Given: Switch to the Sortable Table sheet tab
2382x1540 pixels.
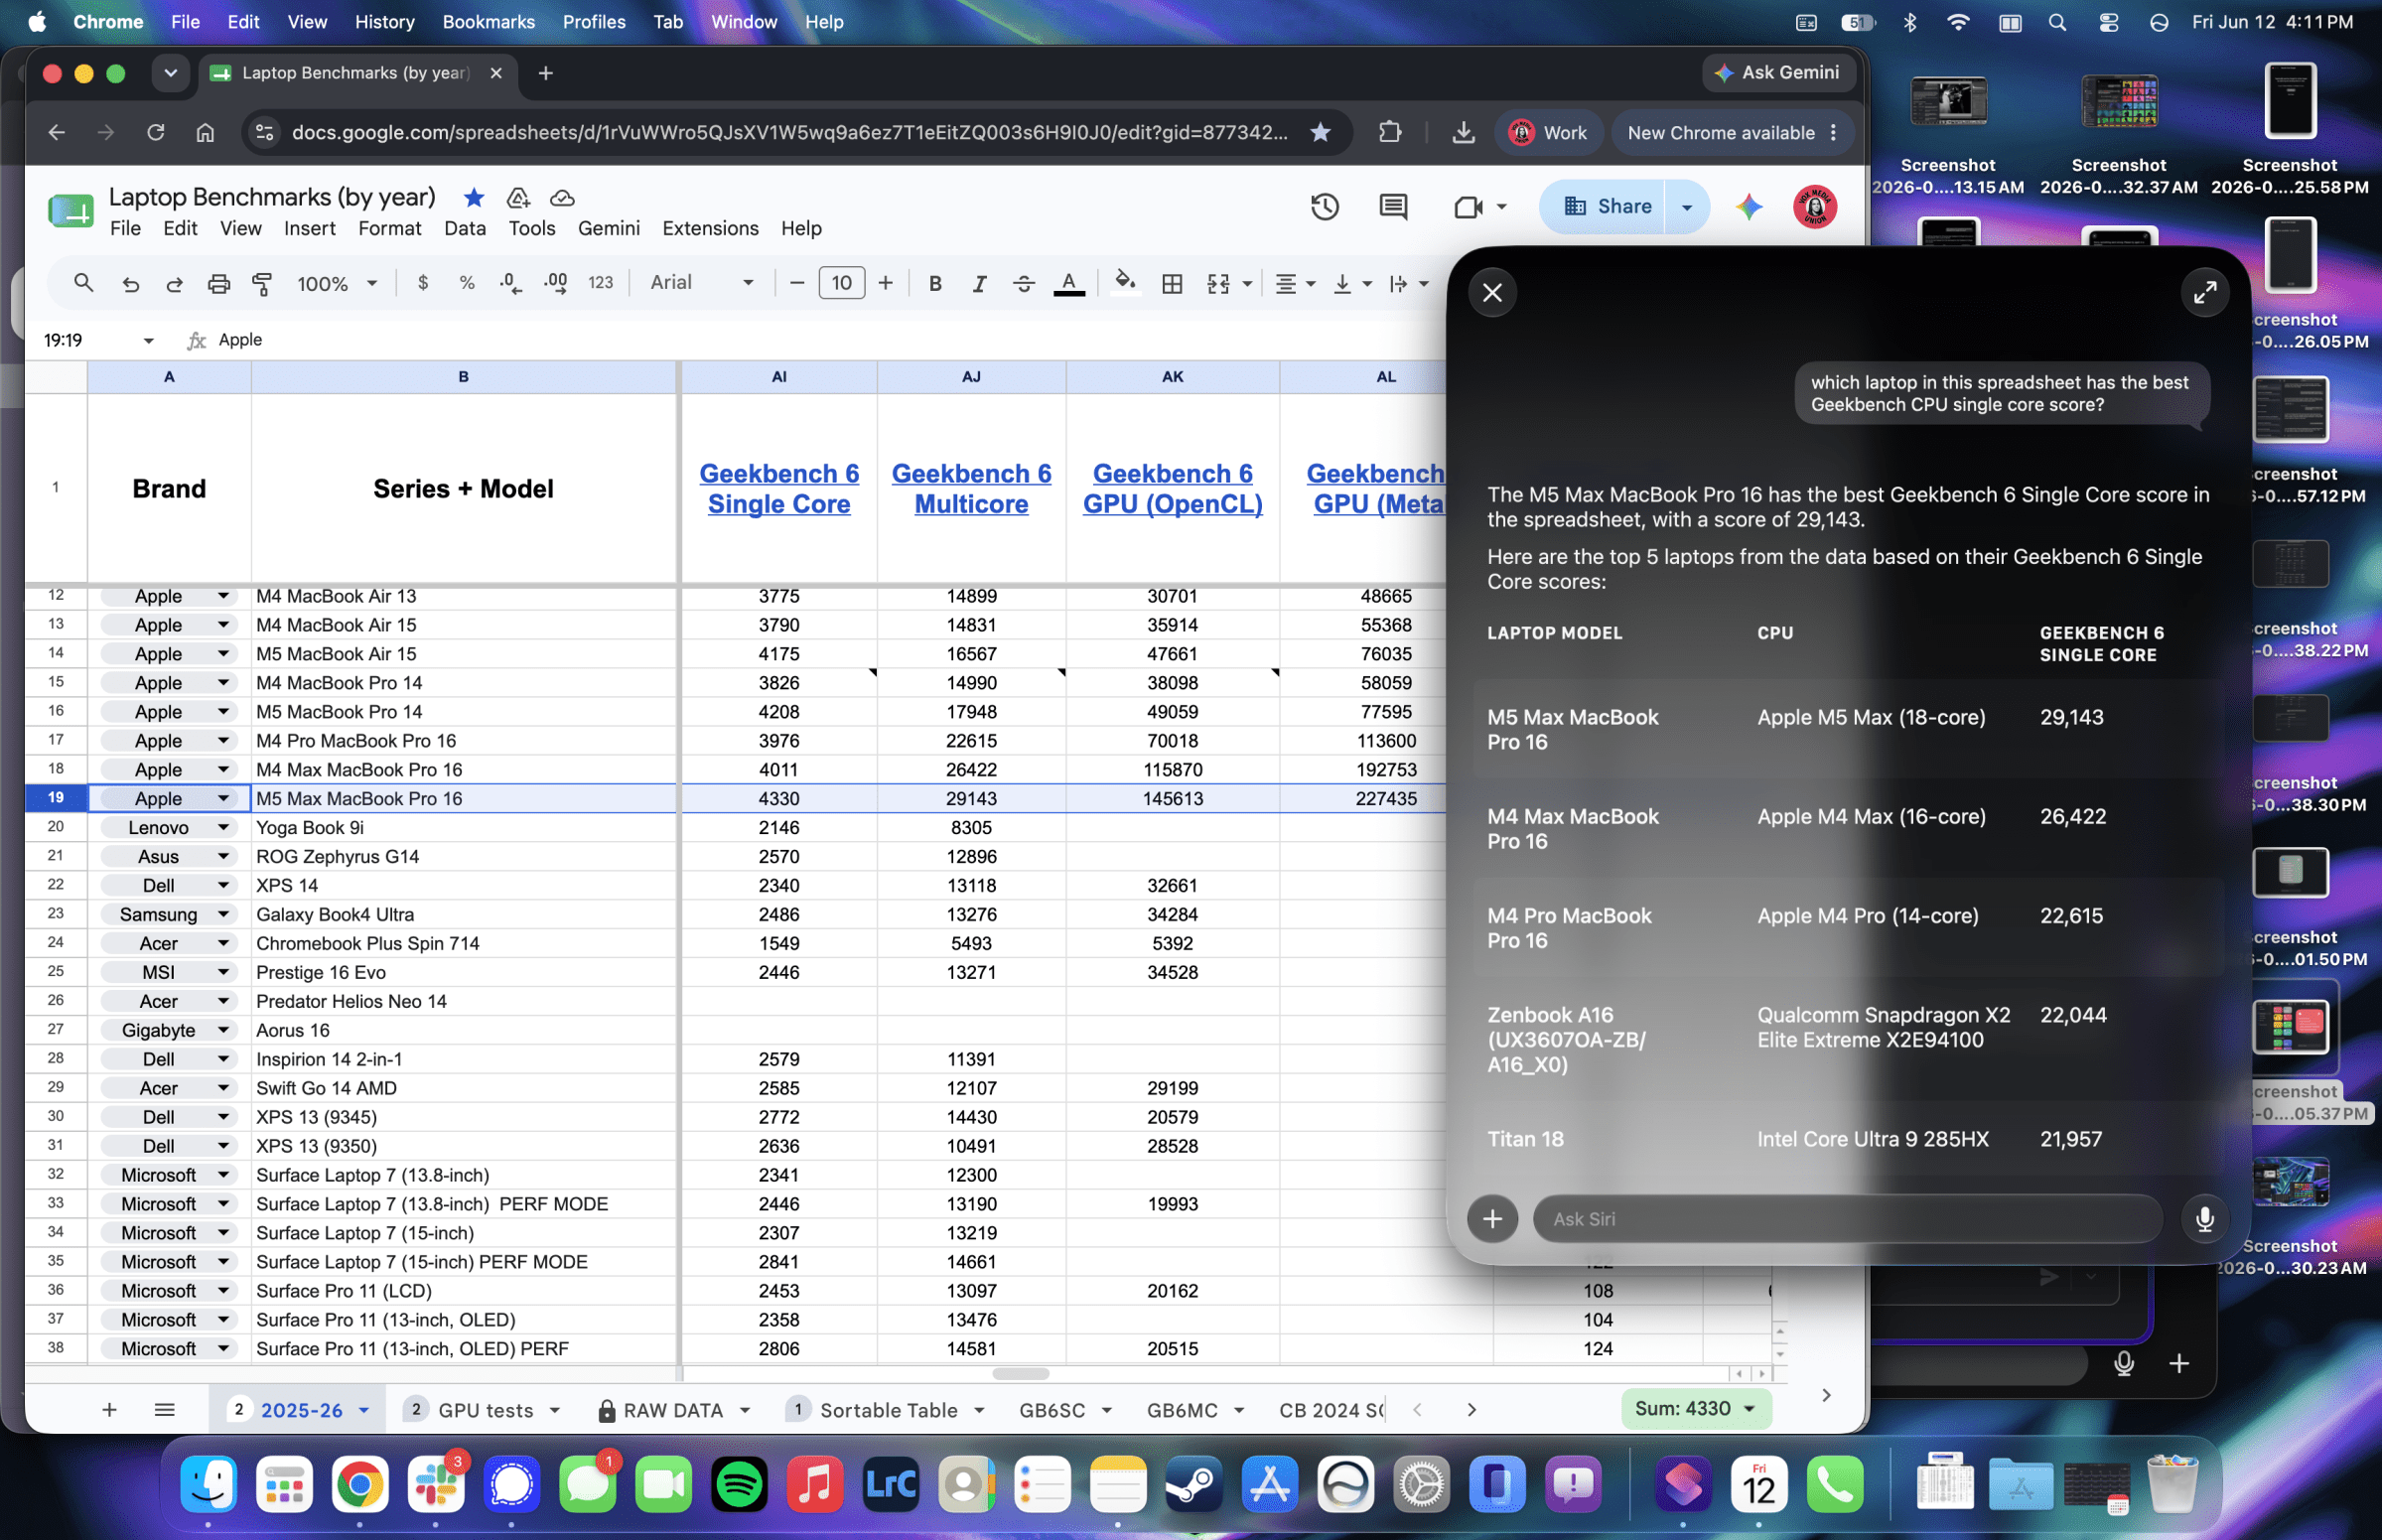Looking at the screenshot, I should 888,1410.
